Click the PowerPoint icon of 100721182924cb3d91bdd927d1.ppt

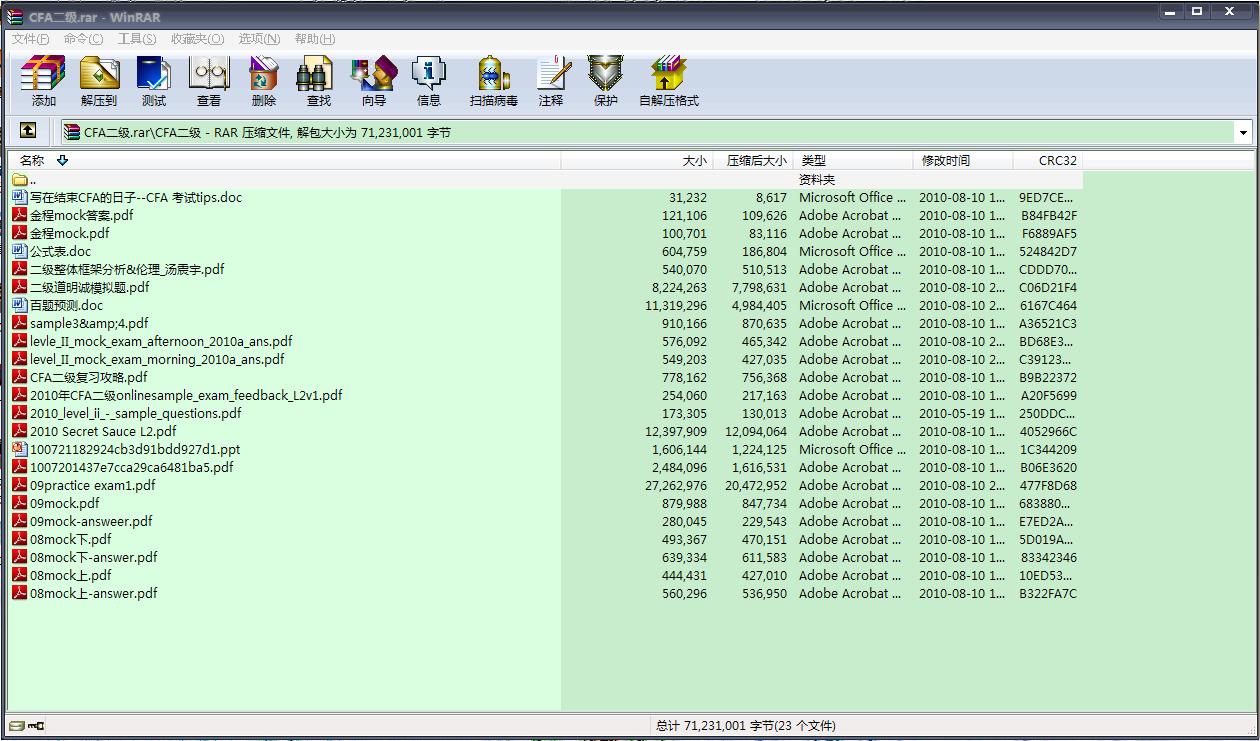tap(20, 449)
